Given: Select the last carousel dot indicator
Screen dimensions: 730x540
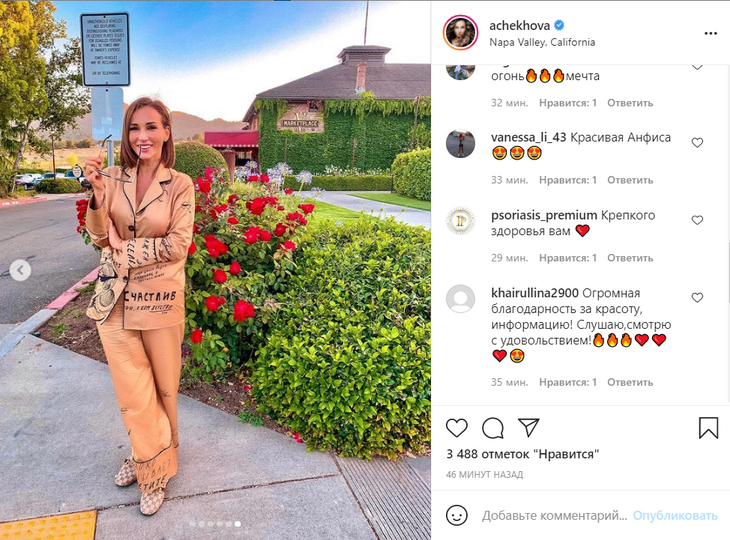Looking at the screenshot, I should [238, 524].
